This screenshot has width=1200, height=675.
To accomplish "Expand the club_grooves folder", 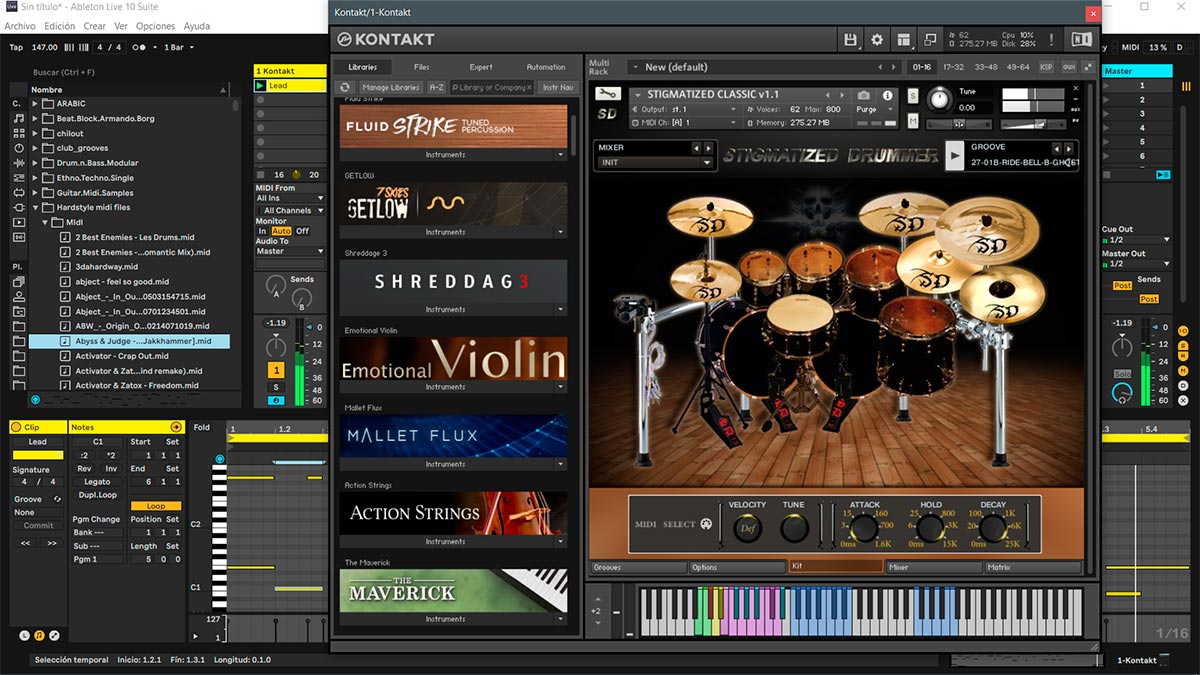I will [x=35, y=148].
